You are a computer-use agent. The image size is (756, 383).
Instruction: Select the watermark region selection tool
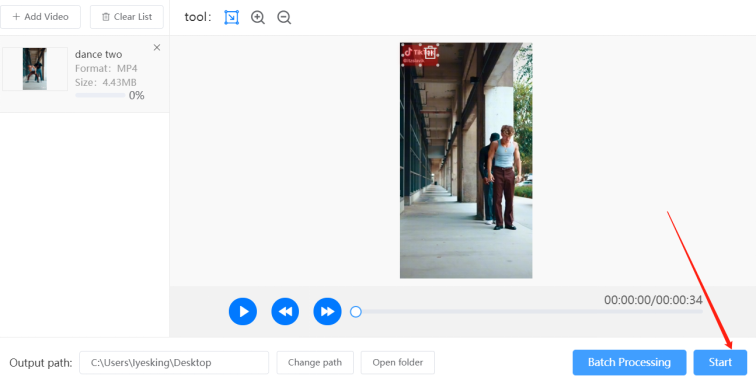[x=231, y=17]
